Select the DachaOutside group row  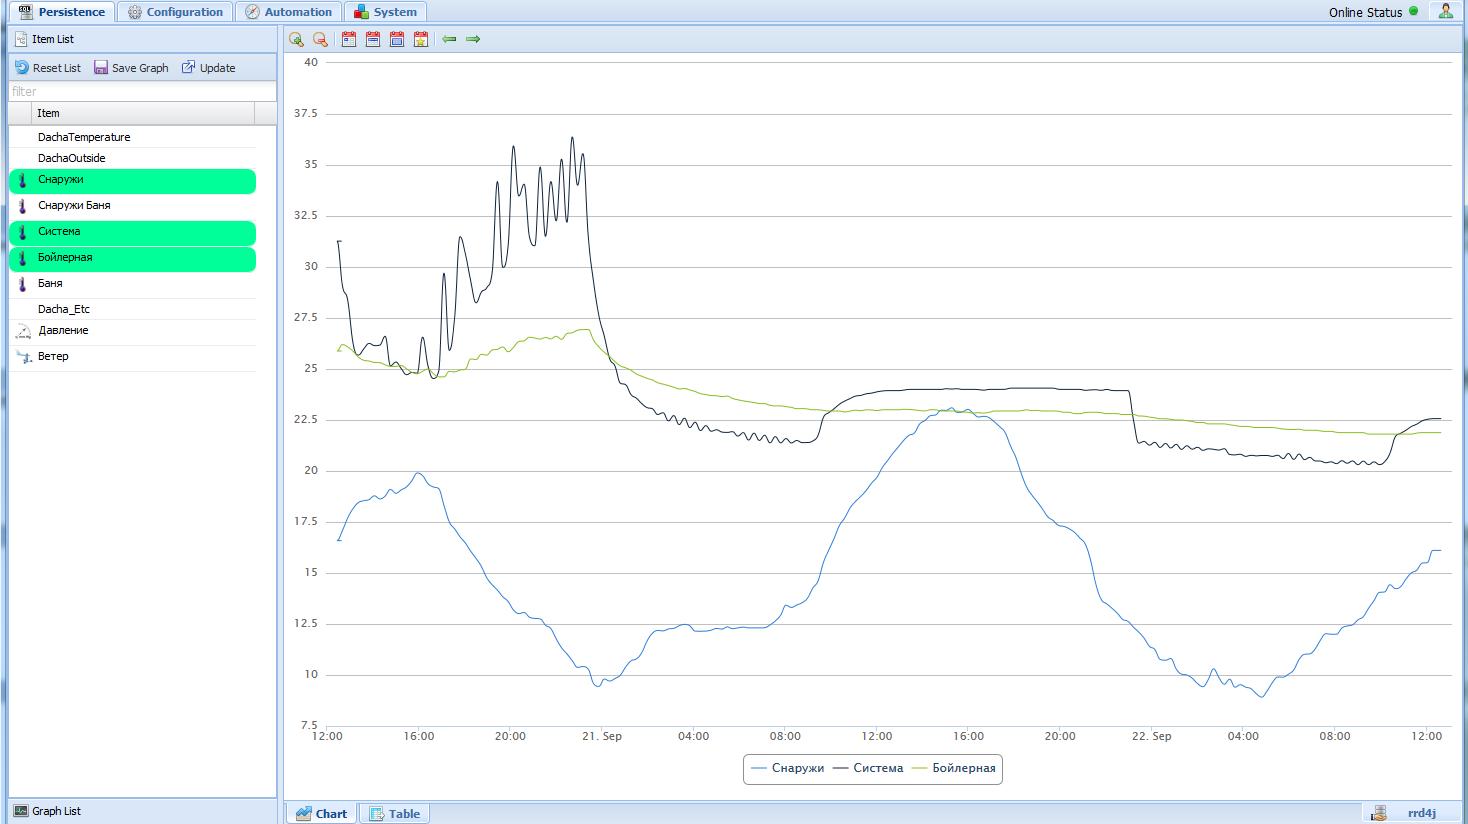point(132,158)
